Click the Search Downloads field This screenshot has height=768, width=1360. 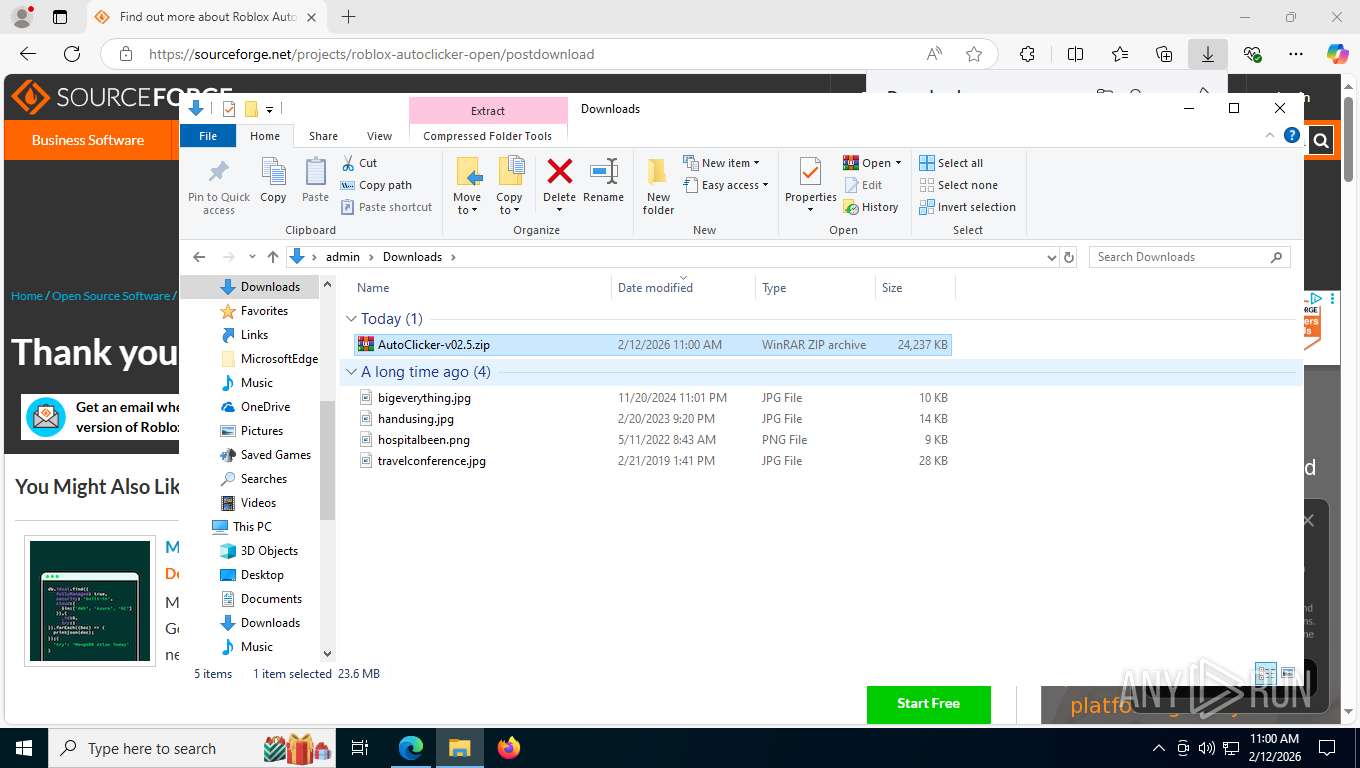(x=1189, y=257)
